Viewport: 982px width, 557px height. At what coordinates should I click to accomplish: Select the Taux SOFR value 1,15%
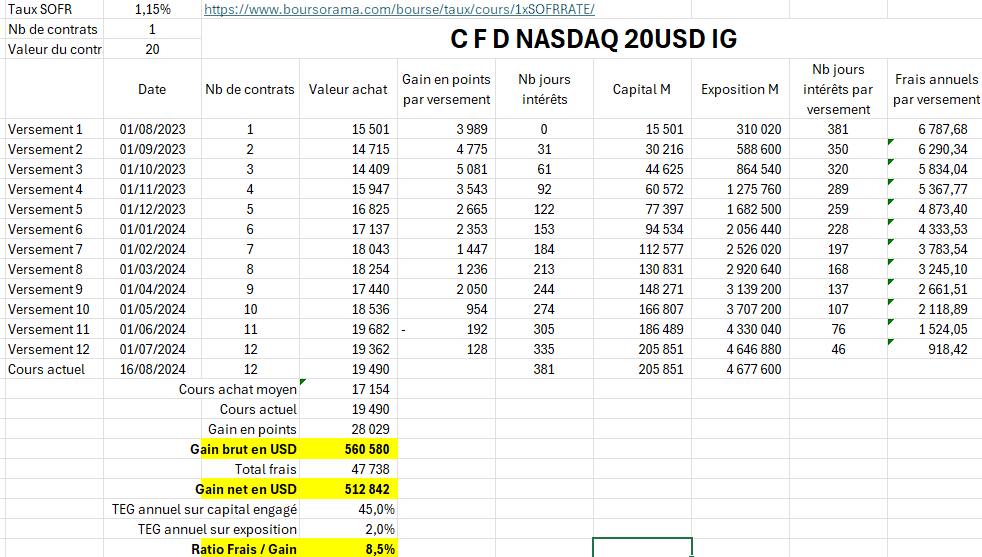coord(152,9)
